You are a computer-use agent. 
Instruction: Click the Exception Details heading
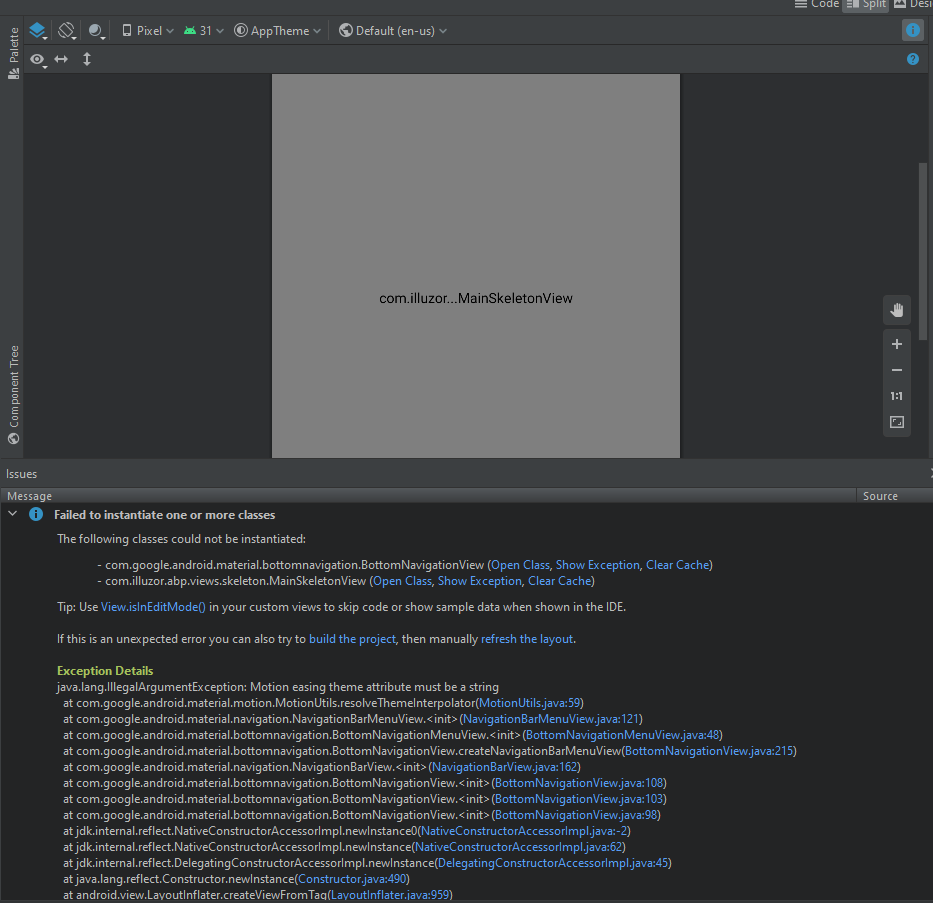105,671
